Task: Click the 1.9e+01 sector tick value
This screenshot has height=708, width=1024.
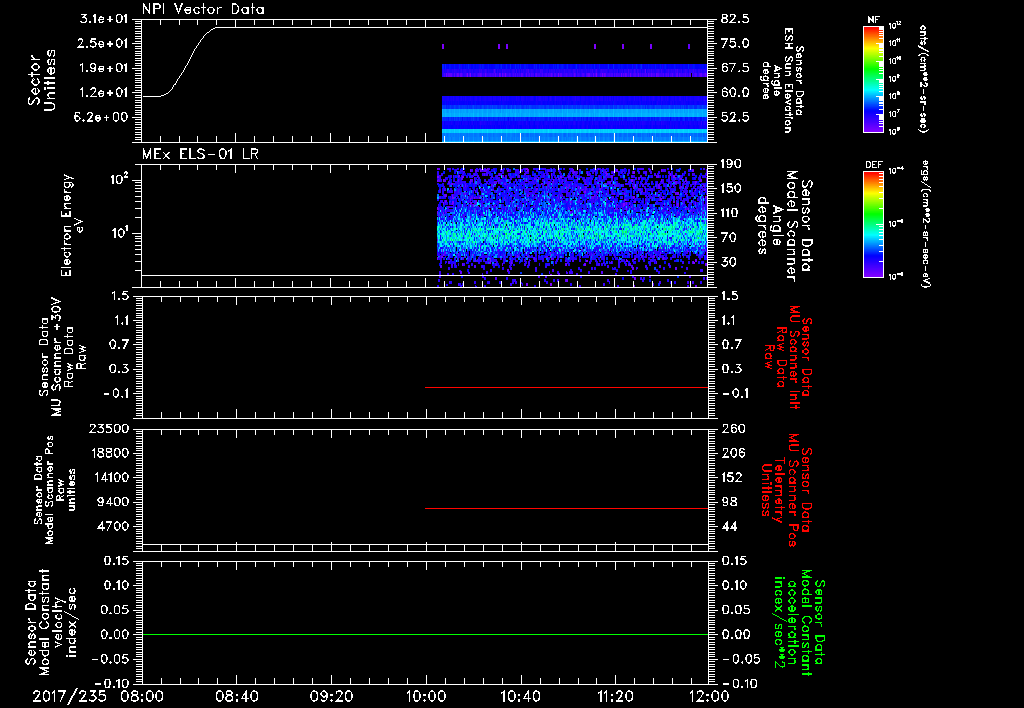Action: (x=104, y=68)
